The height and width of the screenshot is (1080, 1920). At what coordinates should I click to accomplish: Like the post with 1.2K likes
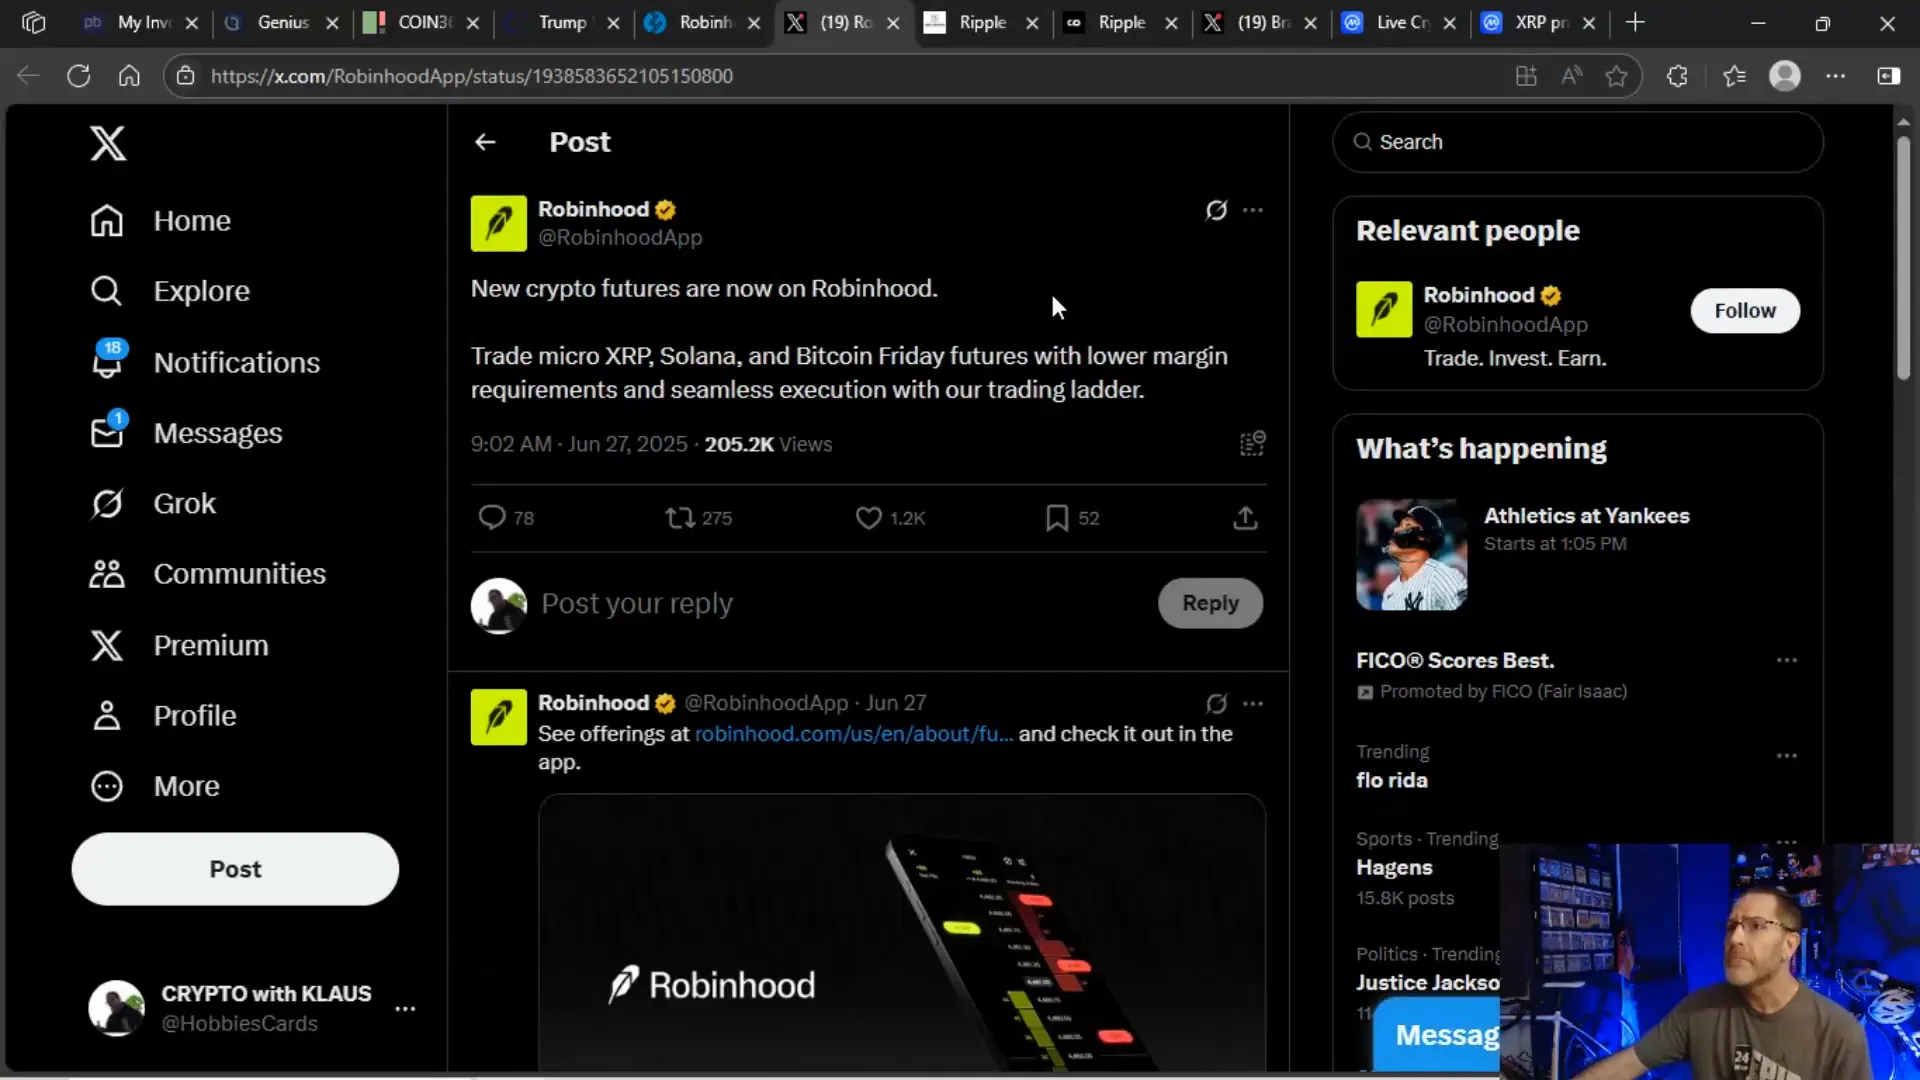click(x=890, y=518)
